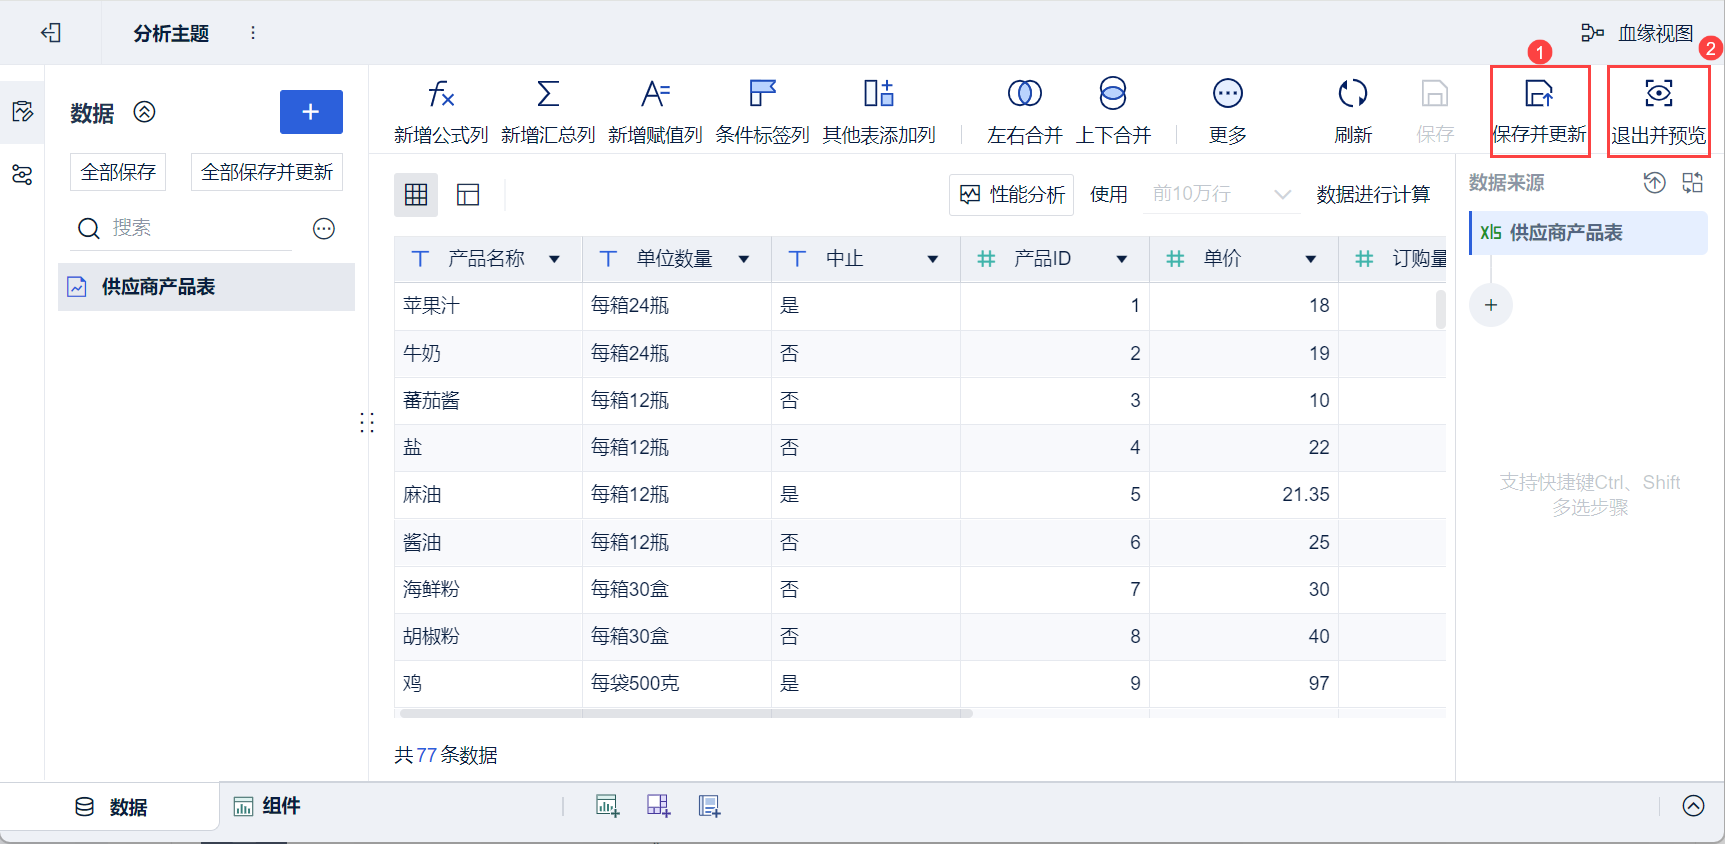Switch to the 组件 bottom tab

[x=267, y=807]
